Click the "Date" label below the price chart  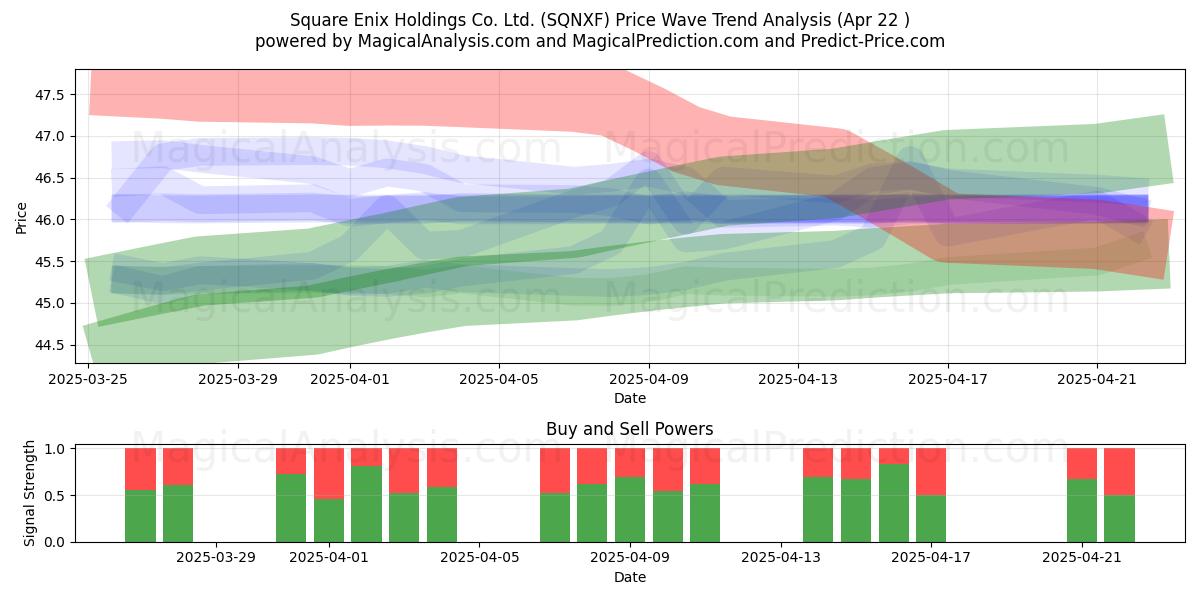coord(630,398)
